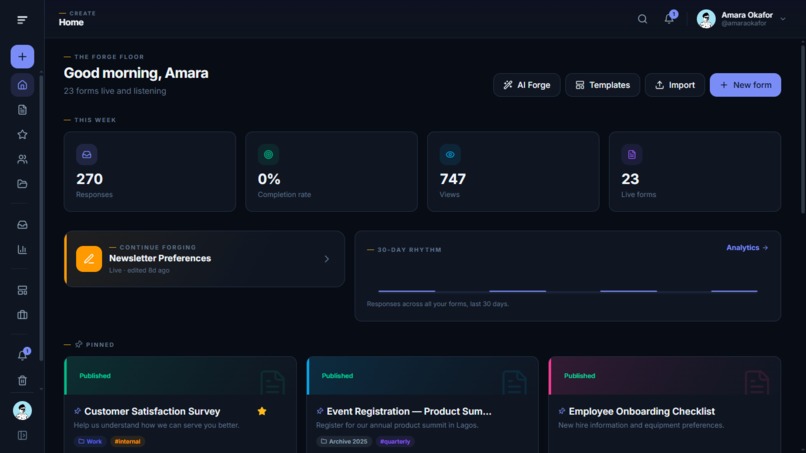Open Templates button
The height and width of the screenshot is (453, 806).
click(x=602, y=85)
